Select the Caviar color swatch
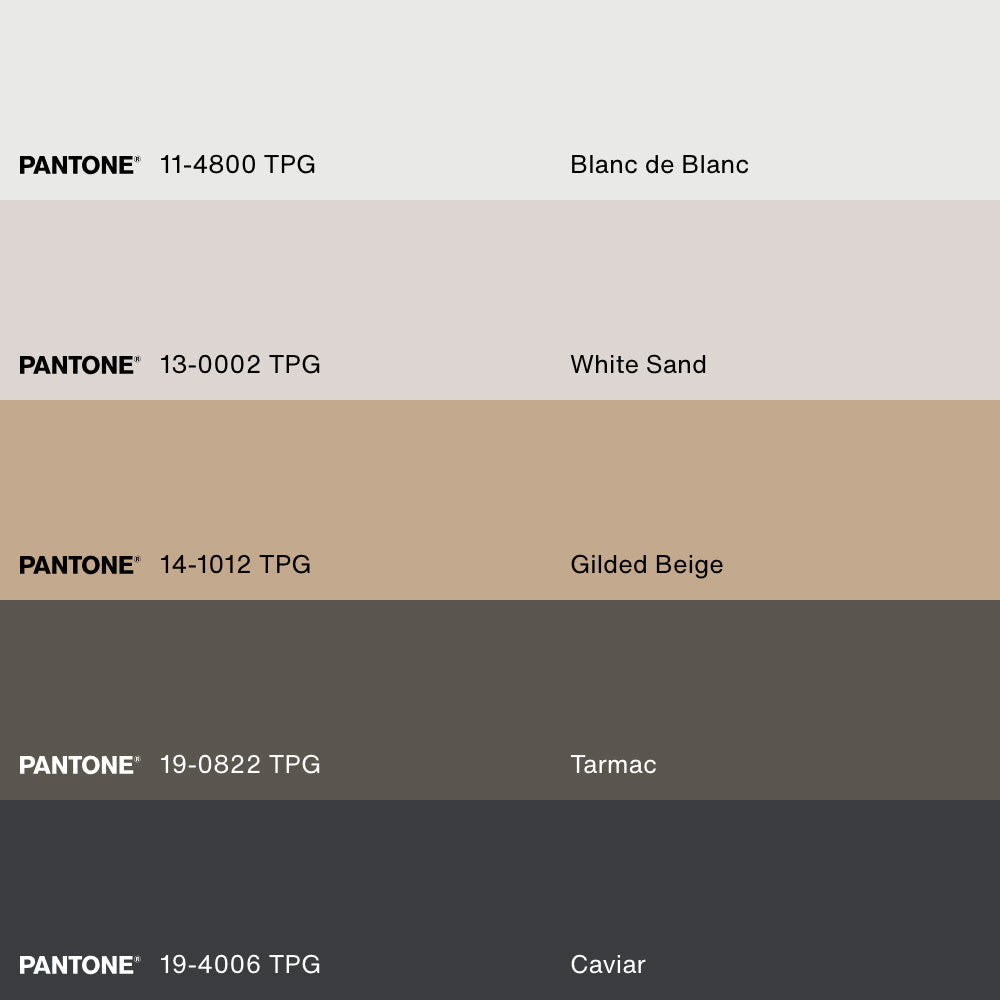Image resolution: width=1000 pixels, height=1000 pixels. click(500, 880)
